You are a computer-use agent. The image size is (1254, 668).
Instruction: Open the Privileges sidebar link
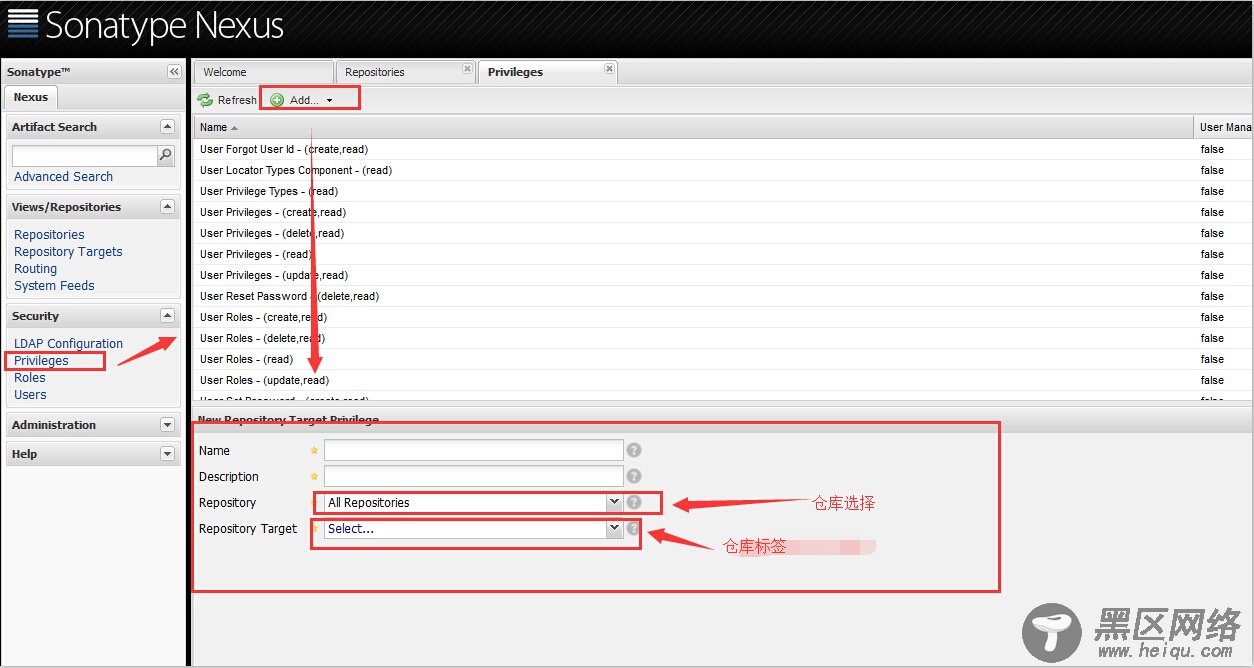tap(41, 361)
